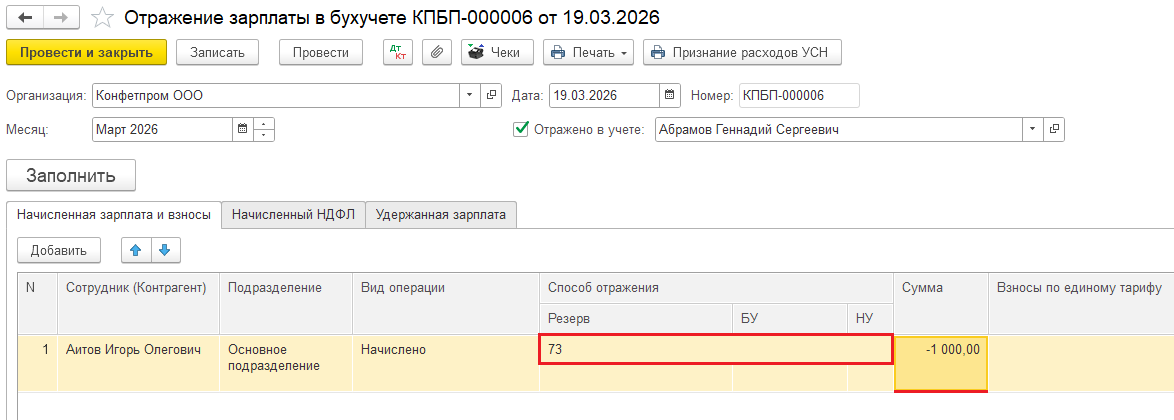Click the Способ отражения column header
The height and width of the screenshot is (420, 1174).
(716, 288)
